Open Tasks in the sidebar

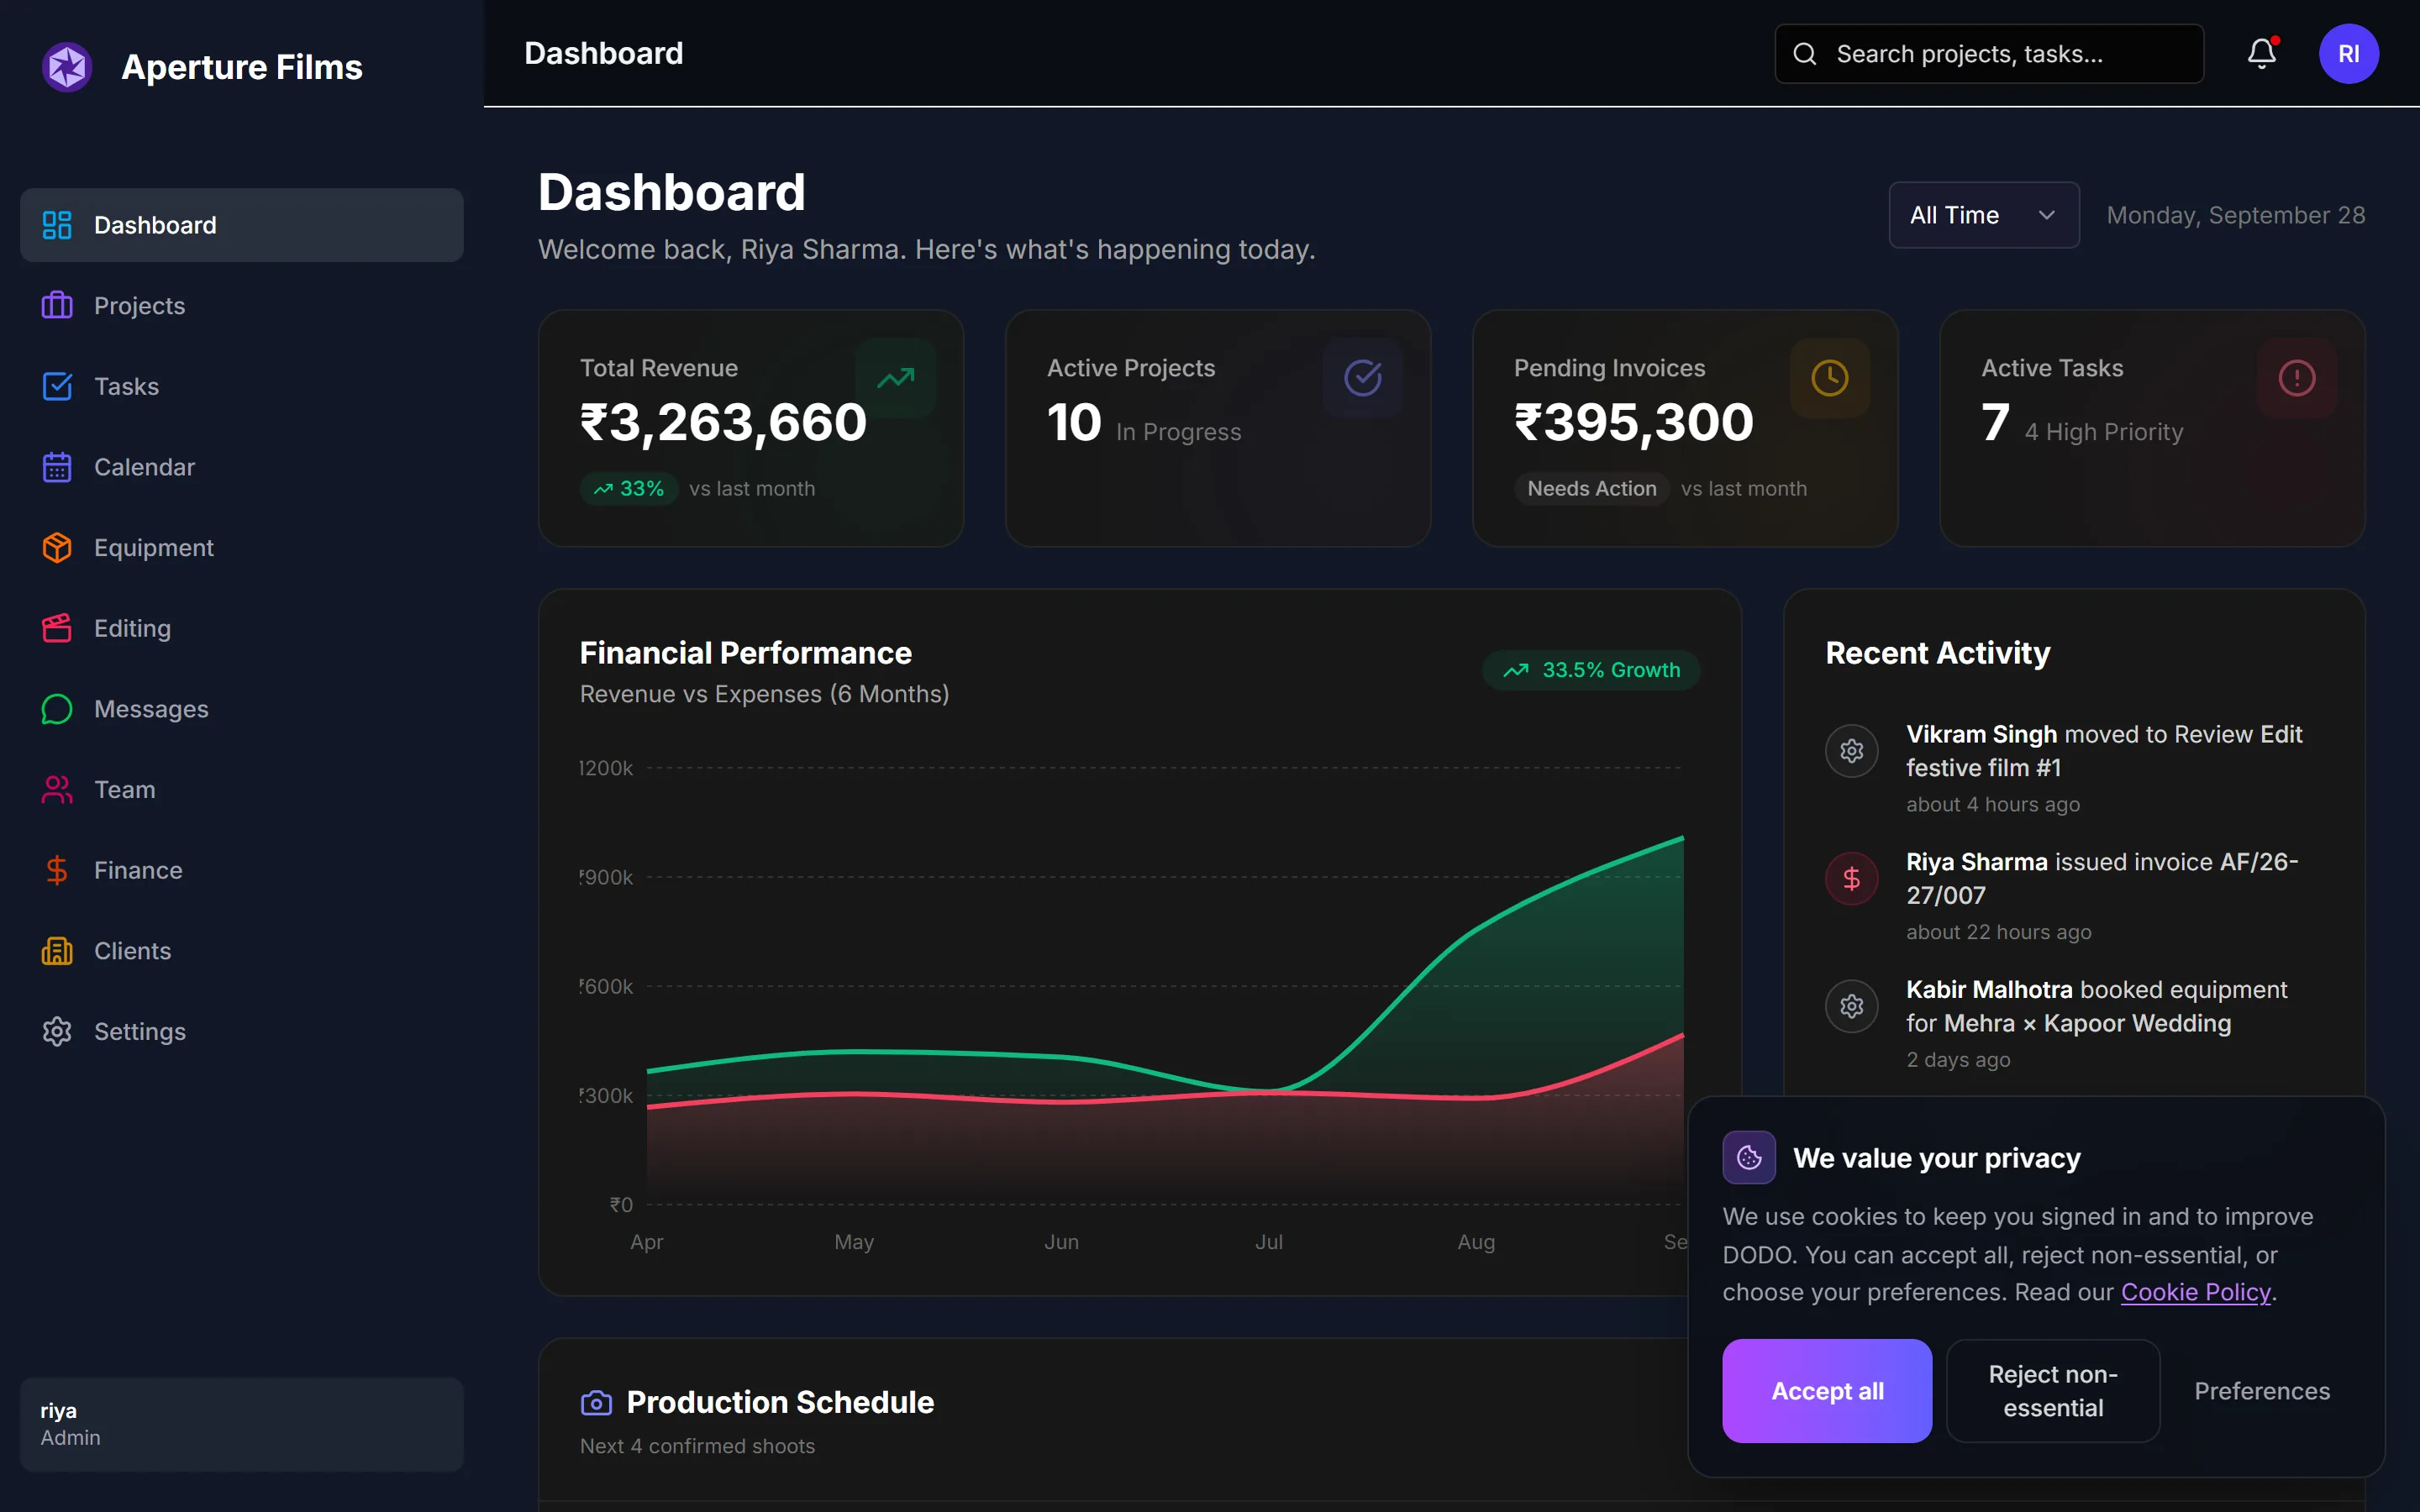242,386
